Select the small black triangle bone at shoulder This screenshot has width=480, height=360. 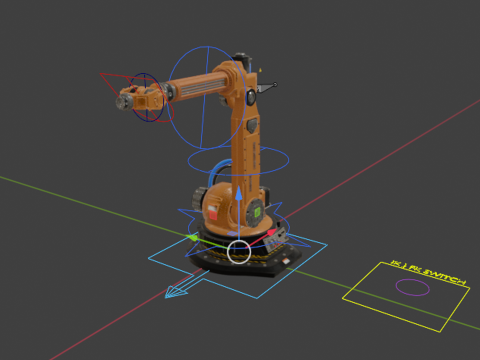(x=266, y=88)
